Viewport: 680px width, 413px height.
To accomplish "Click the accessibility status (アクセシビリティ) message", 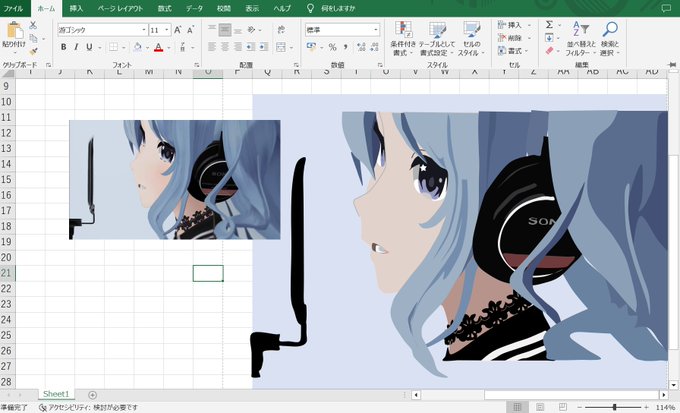I will (88, 407).
